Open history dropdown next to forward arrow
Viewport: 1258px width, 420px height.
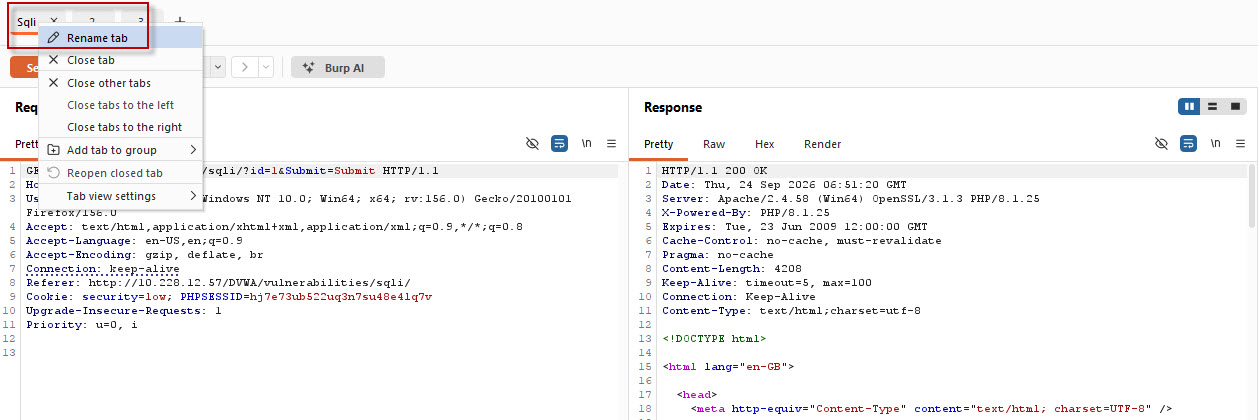click(x=267, y=67)
